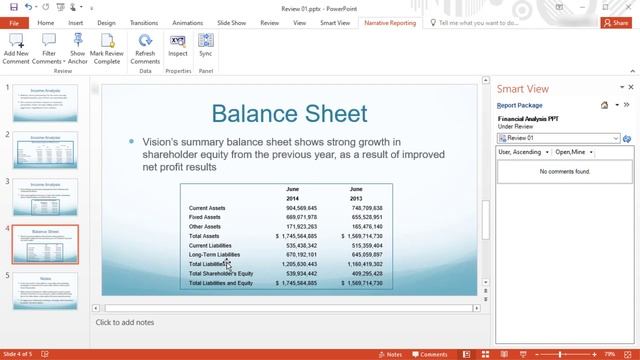The width and height of the screenshot is (640, 360).
Task: Switch to Slide Sorter view
Action: pos(485,355)
